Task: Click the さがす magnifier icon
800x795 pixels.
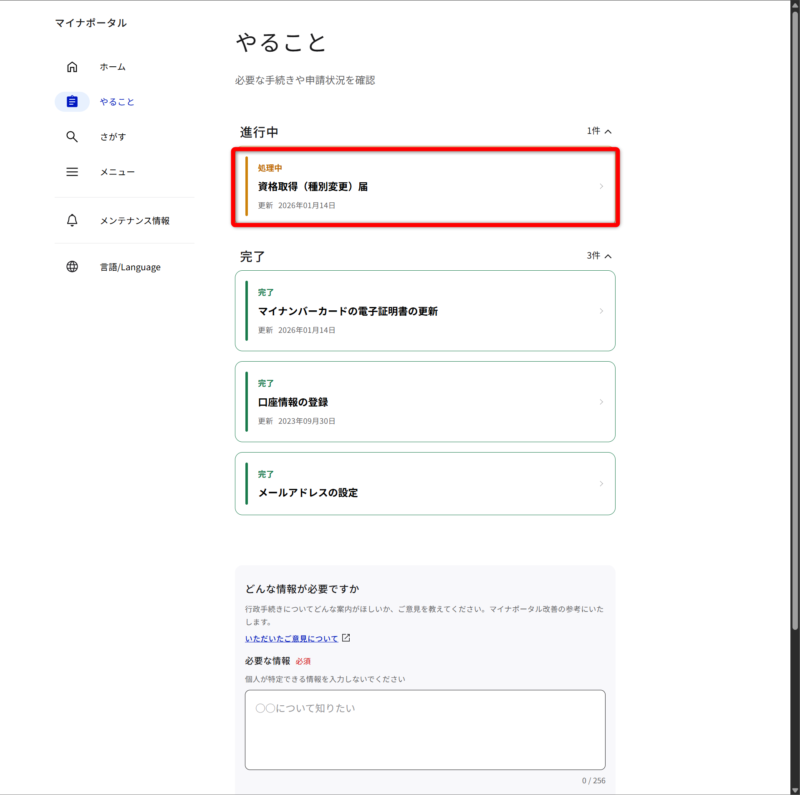Action: tap(72, 137)
